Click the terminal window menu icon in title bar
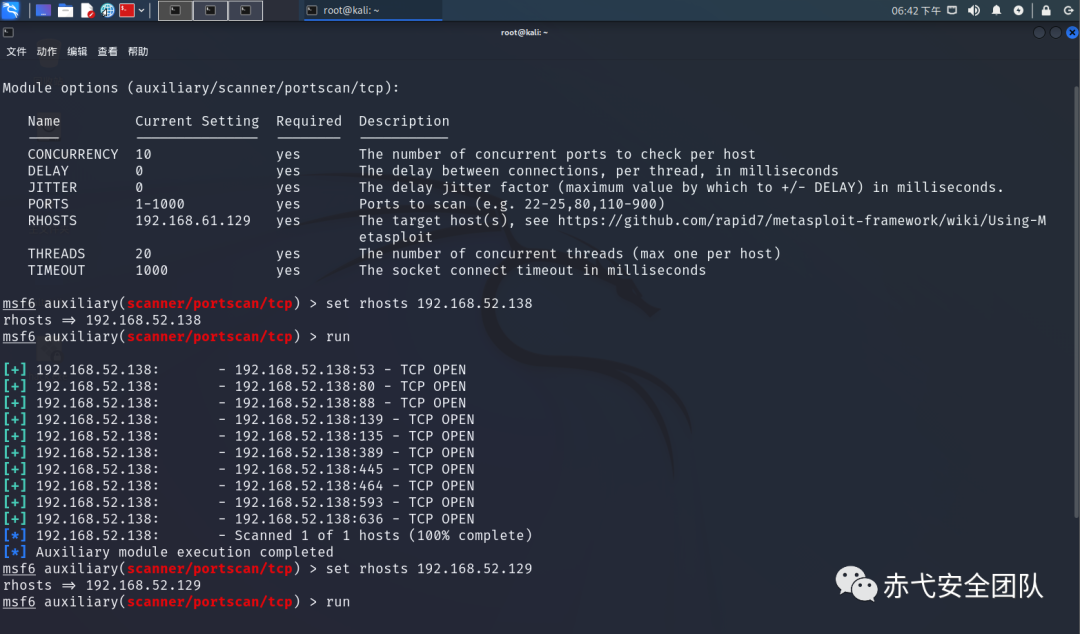This screenshot has height=634, width=1080. [8, 32]
